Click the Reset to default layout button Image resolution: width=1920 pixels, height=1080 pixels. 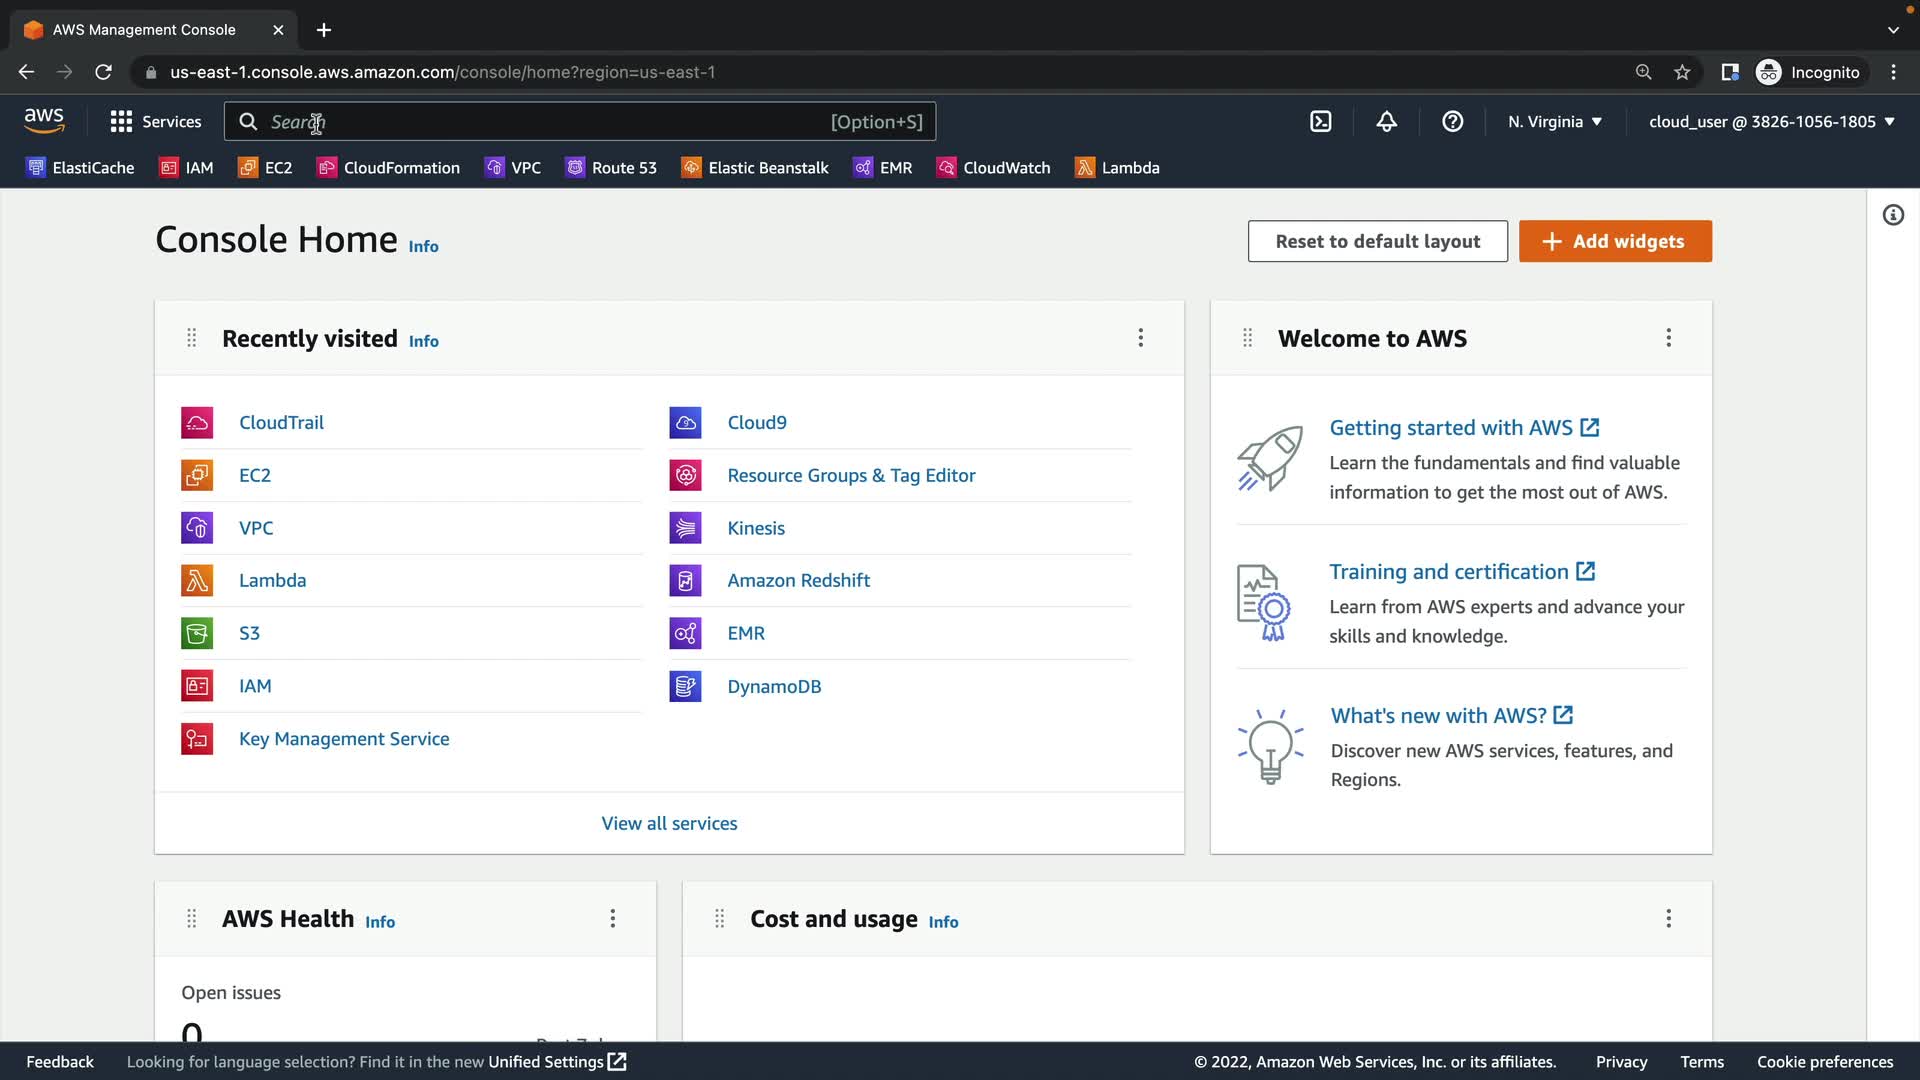(1377, 241)
